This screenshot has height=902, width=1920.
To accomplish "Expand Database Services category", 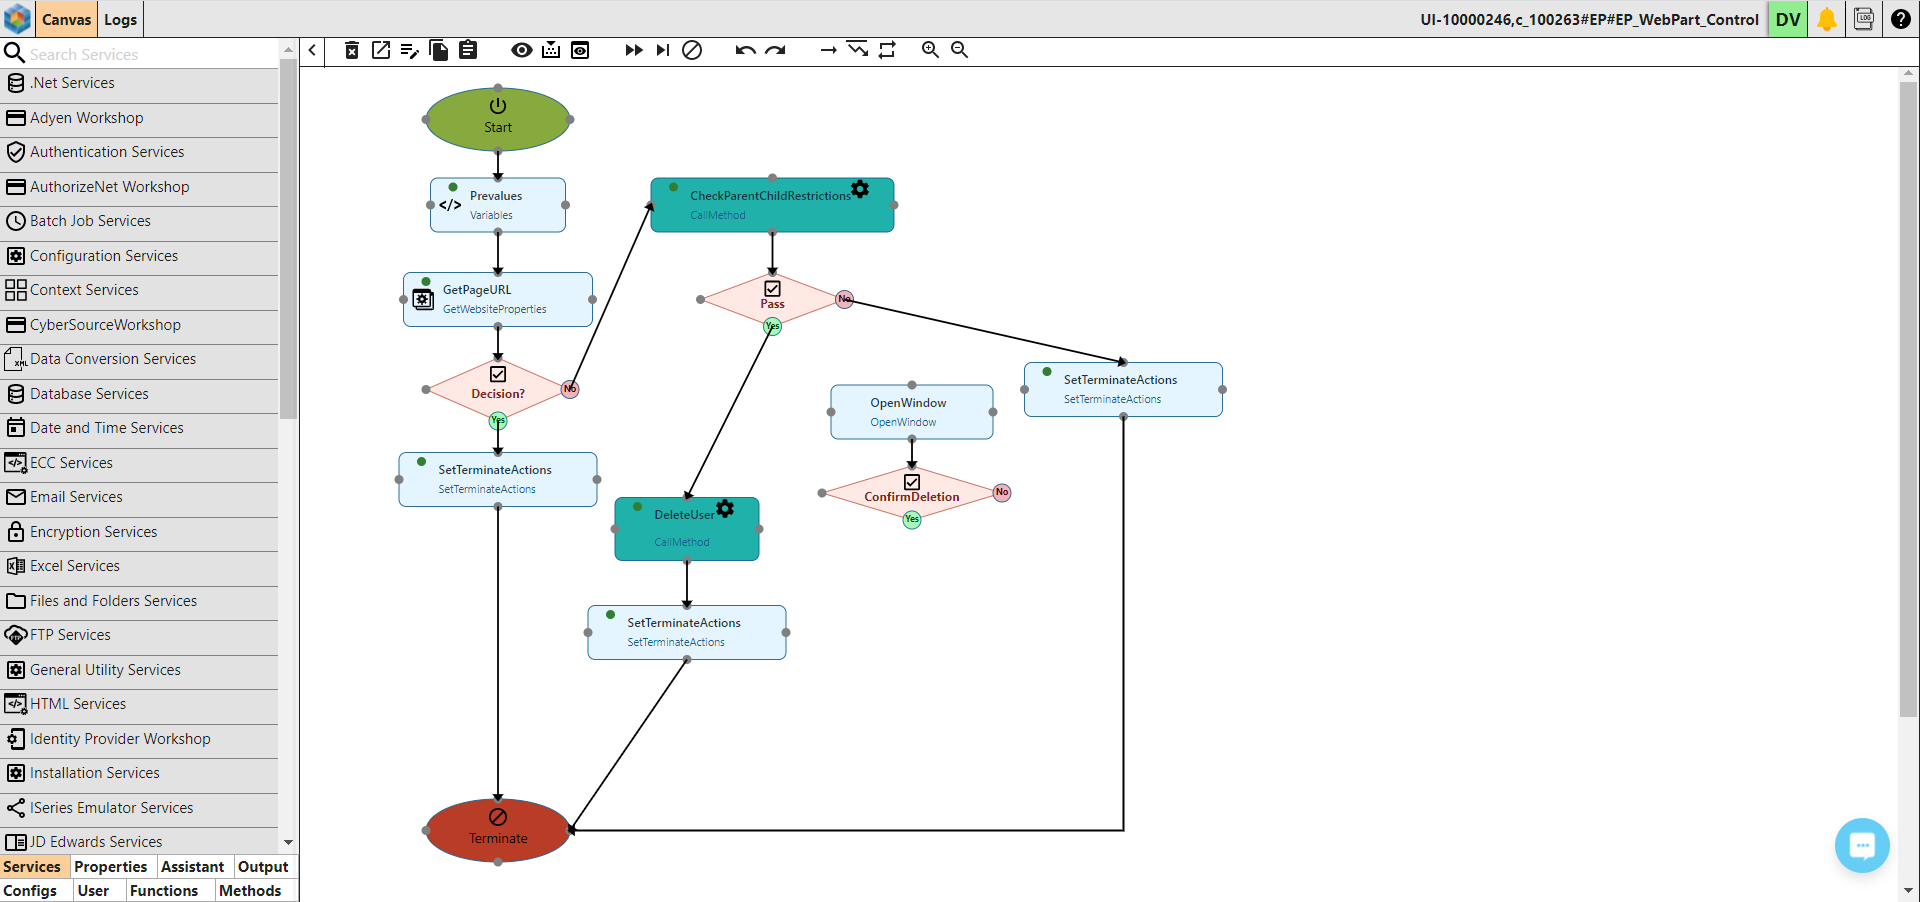I will tap(139, 394).
